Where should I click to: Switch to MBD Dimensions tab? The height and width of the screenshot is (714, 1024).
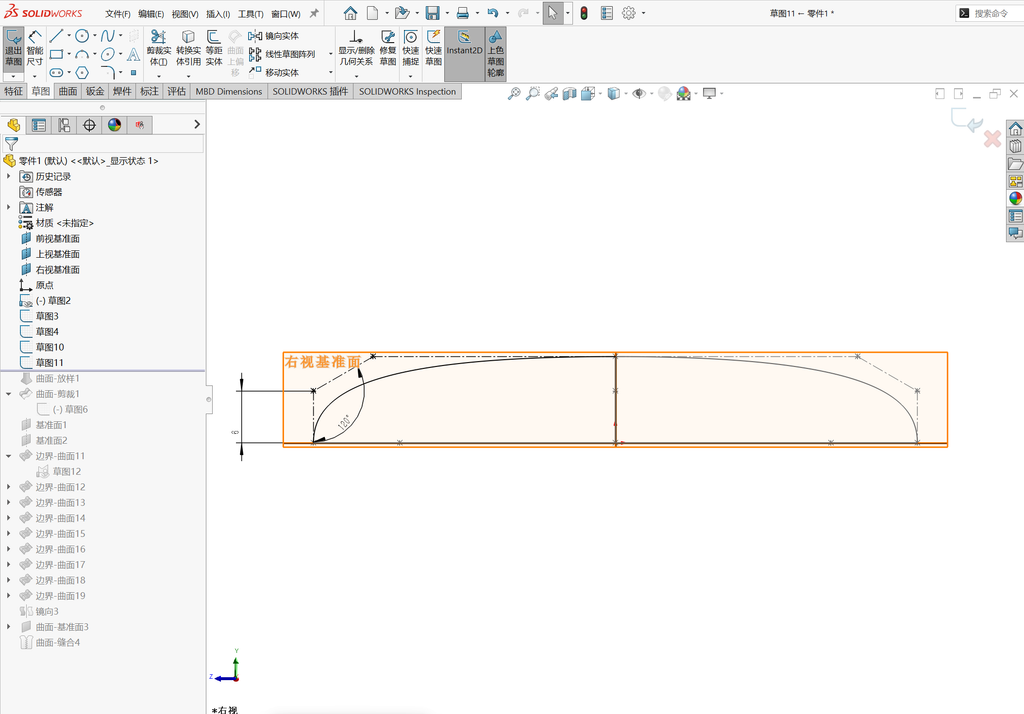coord(229,91)
